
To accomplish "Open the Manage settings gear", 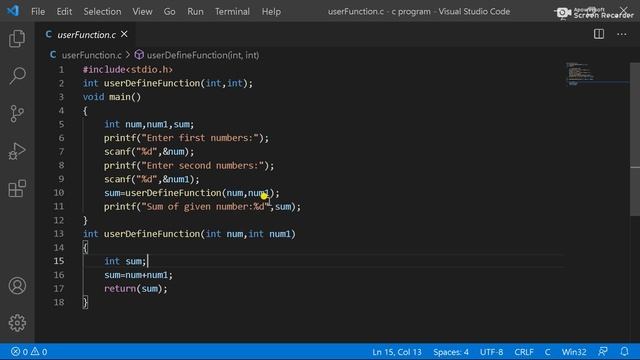I will coord(17,323).
